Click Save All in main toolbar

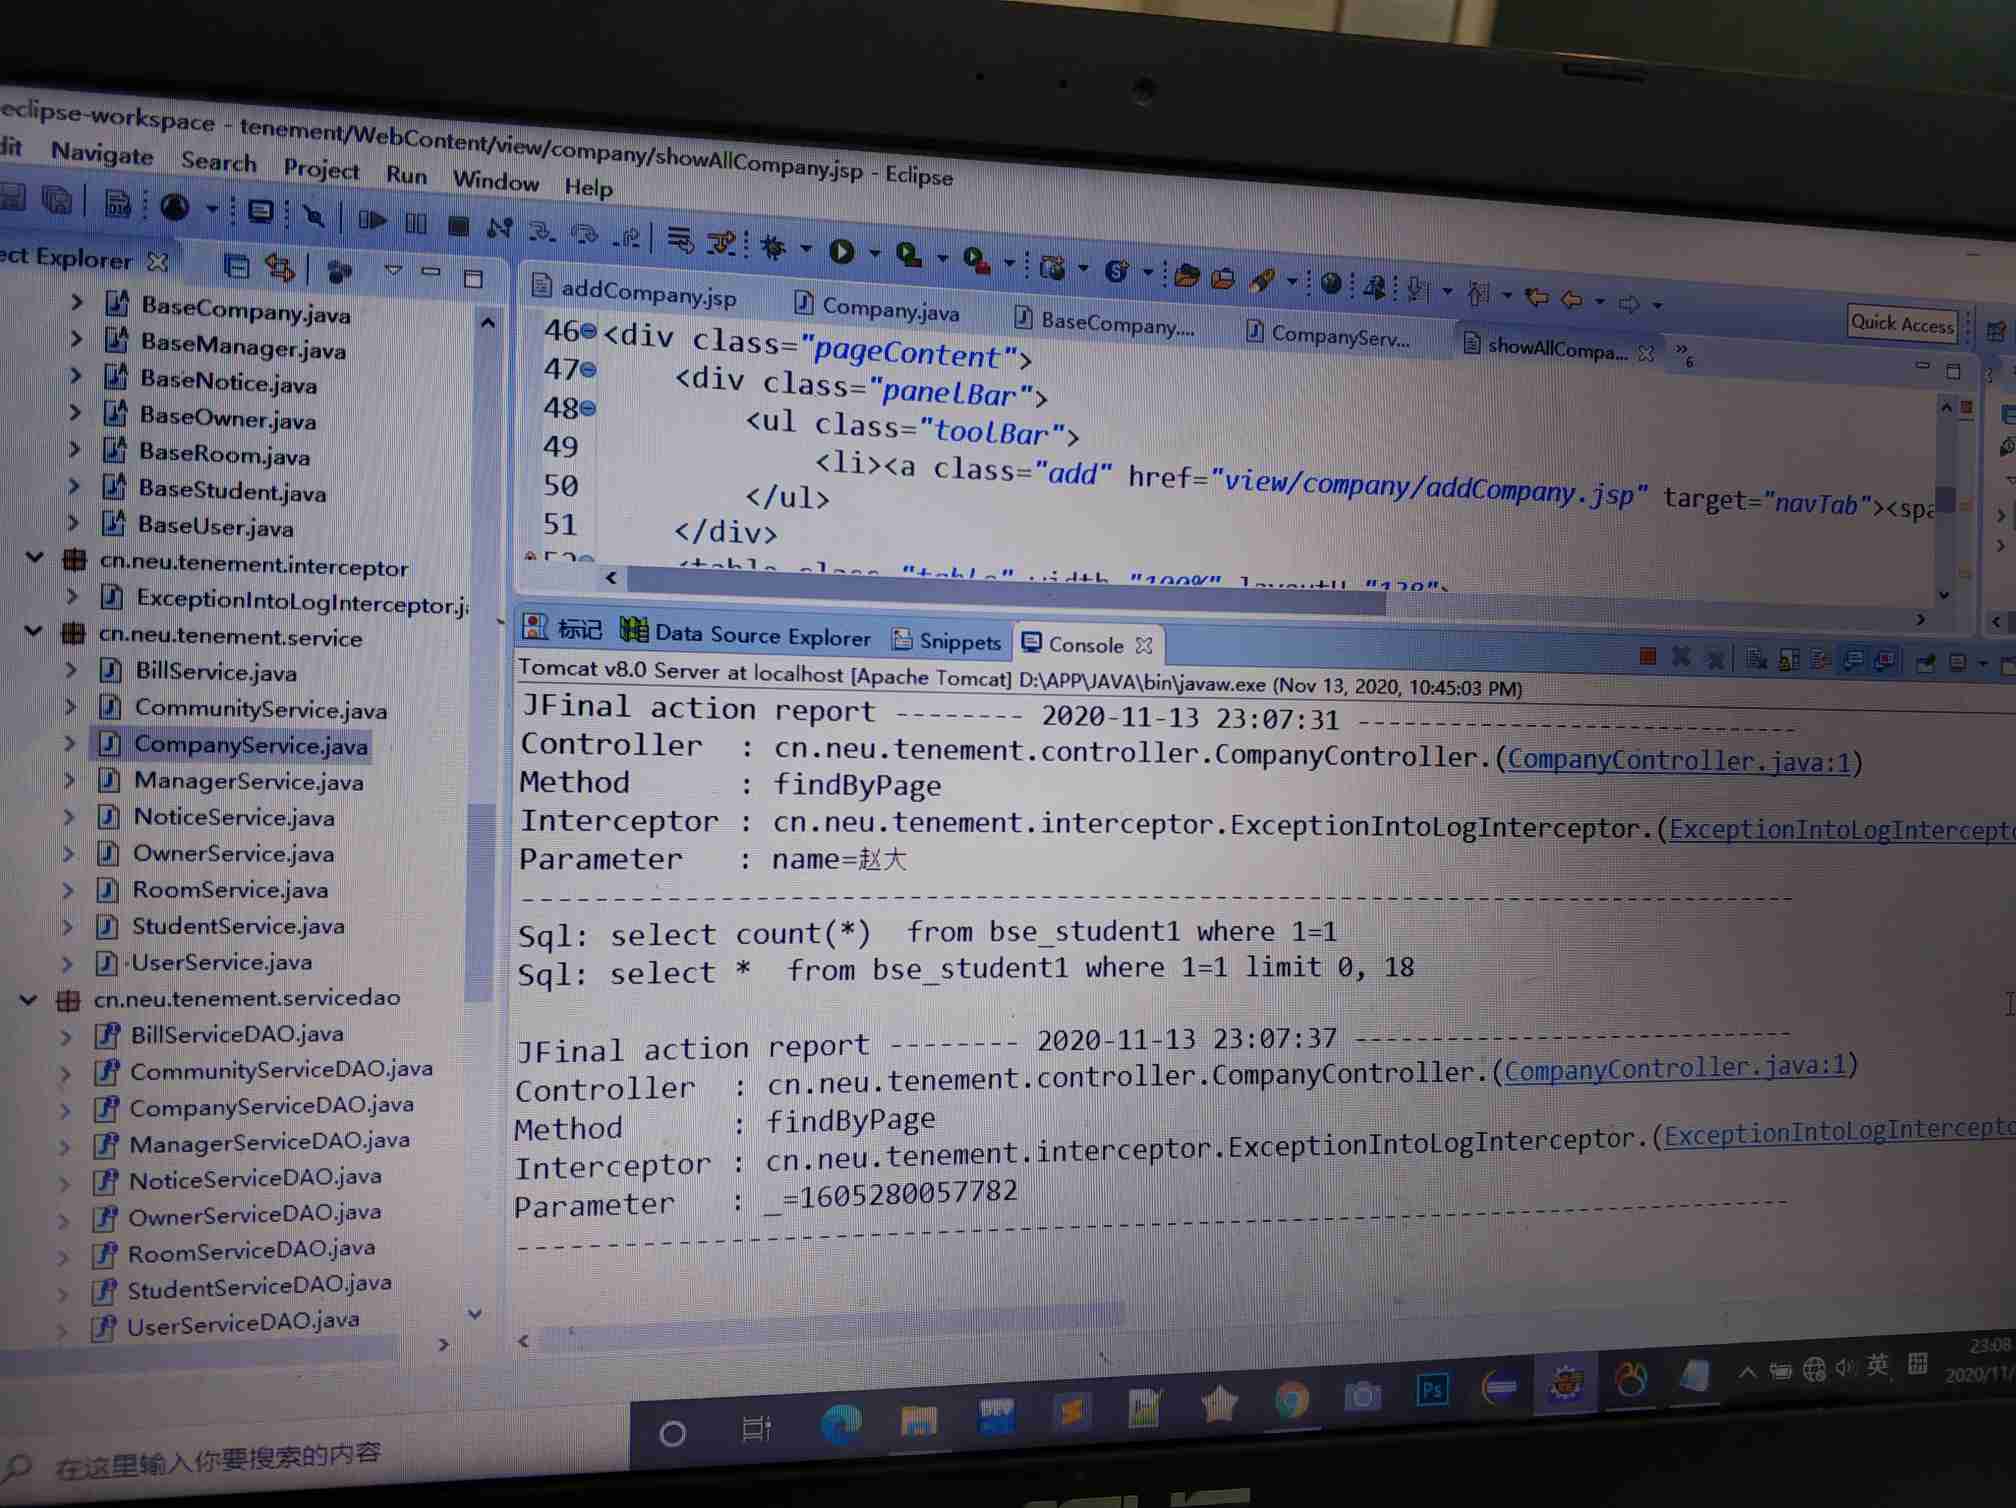[x=57, y=201]
